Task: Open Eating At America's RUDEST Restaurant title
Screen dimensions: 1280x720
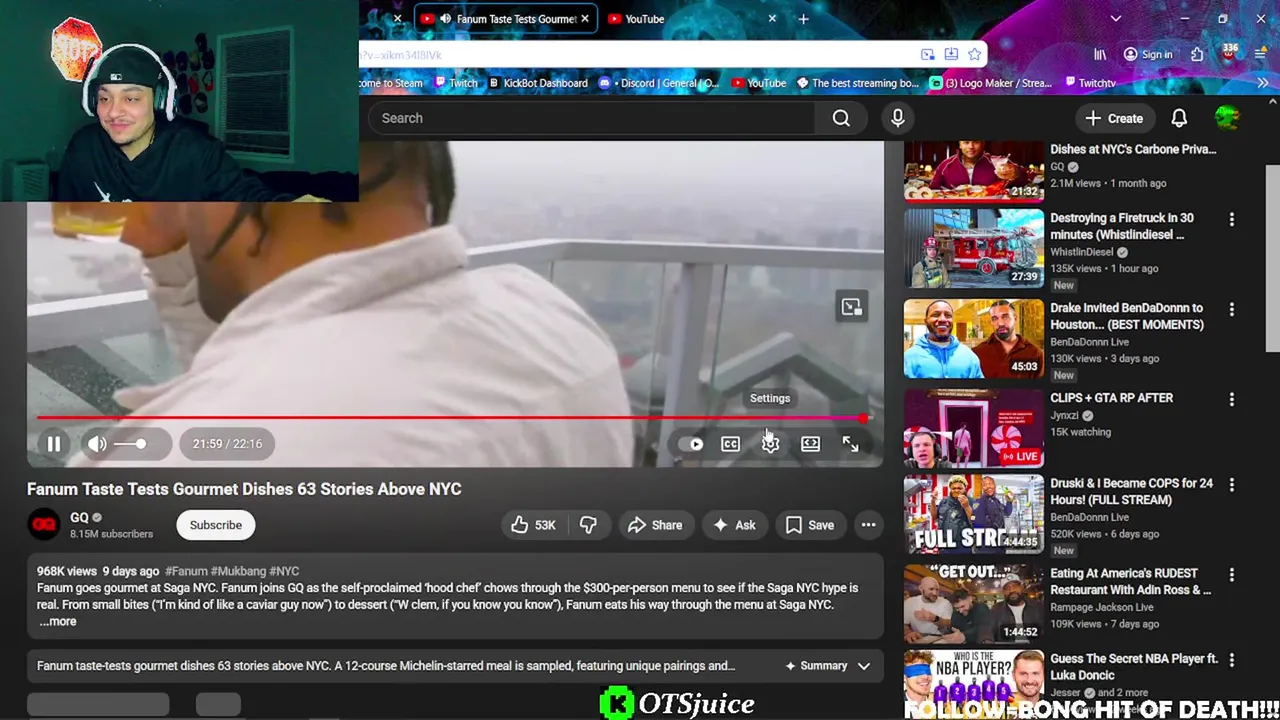Action: coord(1130,582)
